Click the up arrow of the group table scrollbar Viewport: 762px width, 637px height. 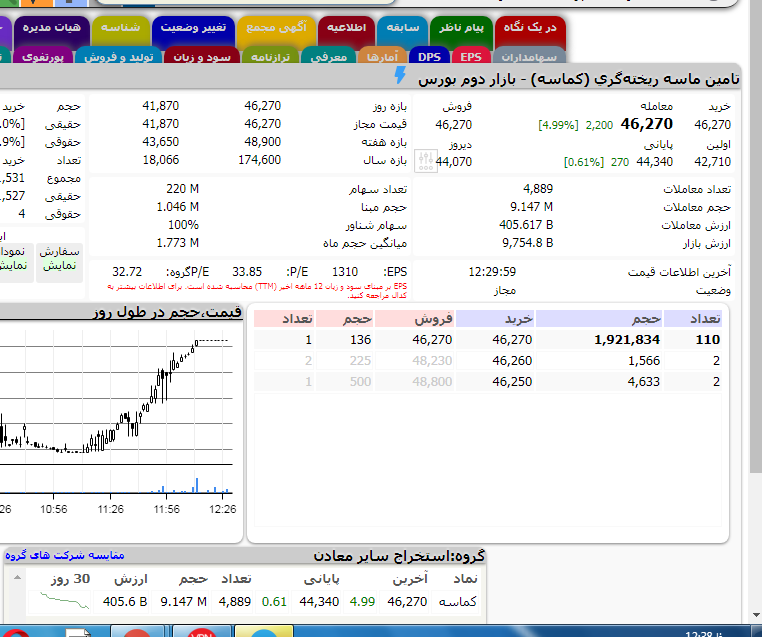click(x=17, y=577)
